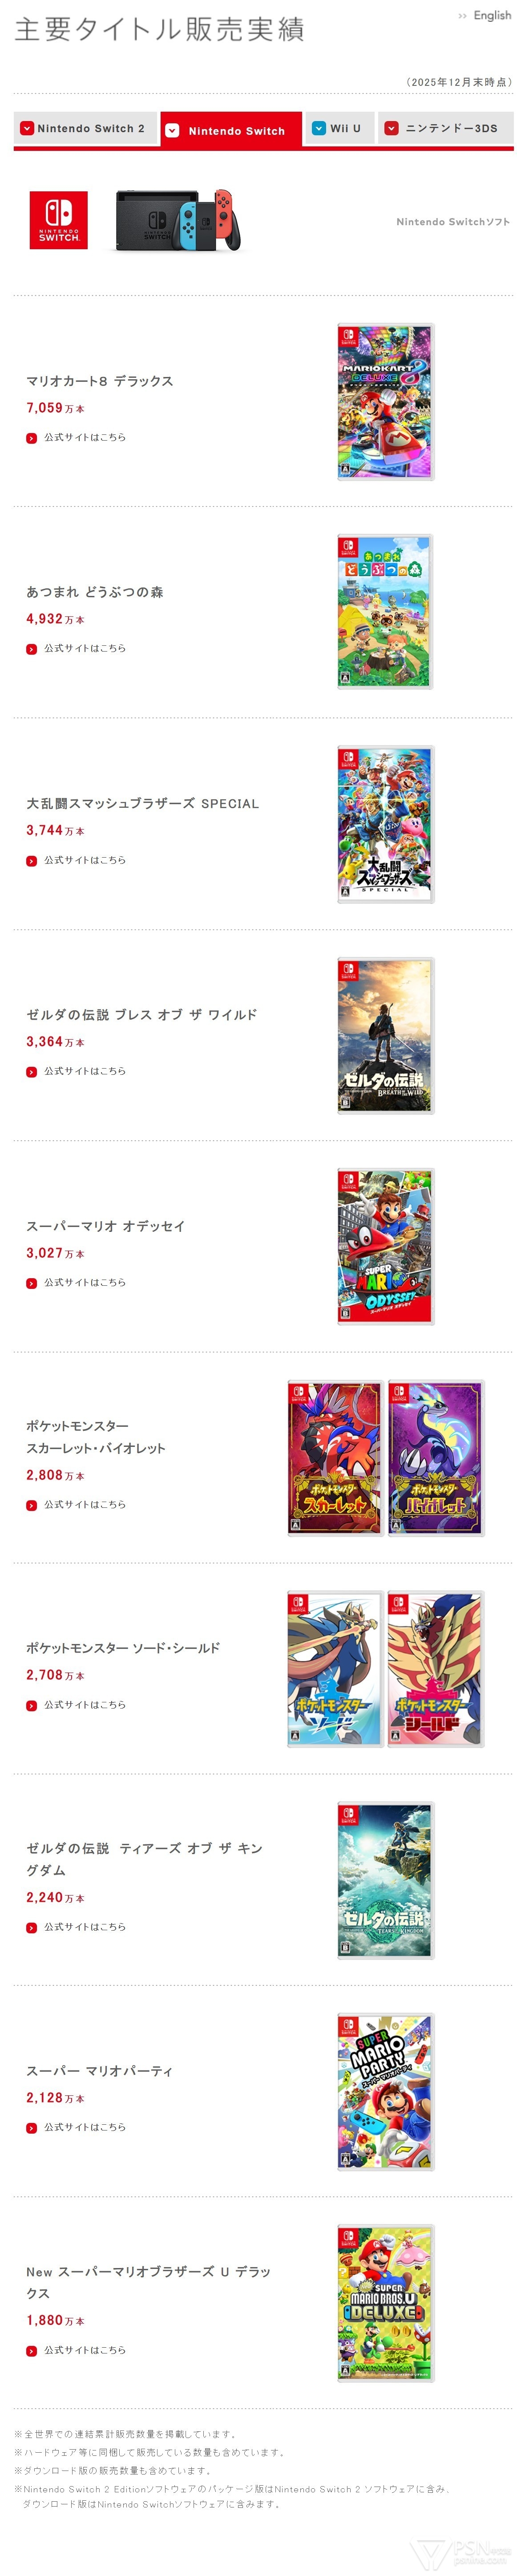Click the red Nintendo Switch logo icon
This screenshot has width=517, height=2576.
coord(58,220)
